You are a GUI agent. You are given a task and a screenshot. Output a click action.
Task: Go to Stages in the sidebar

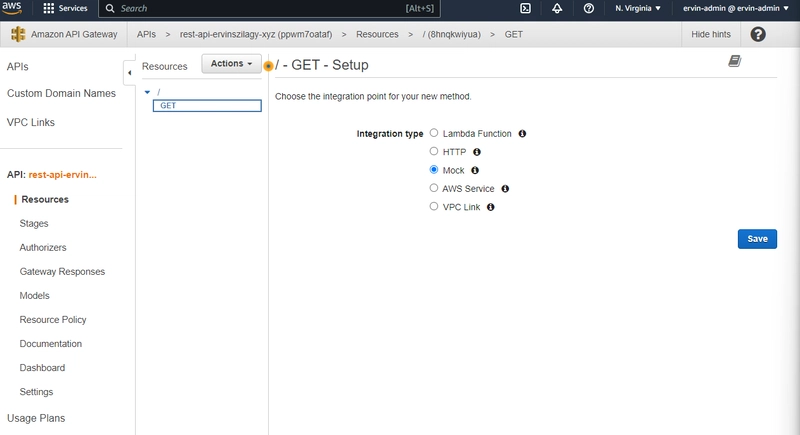[x=34, y=223]
